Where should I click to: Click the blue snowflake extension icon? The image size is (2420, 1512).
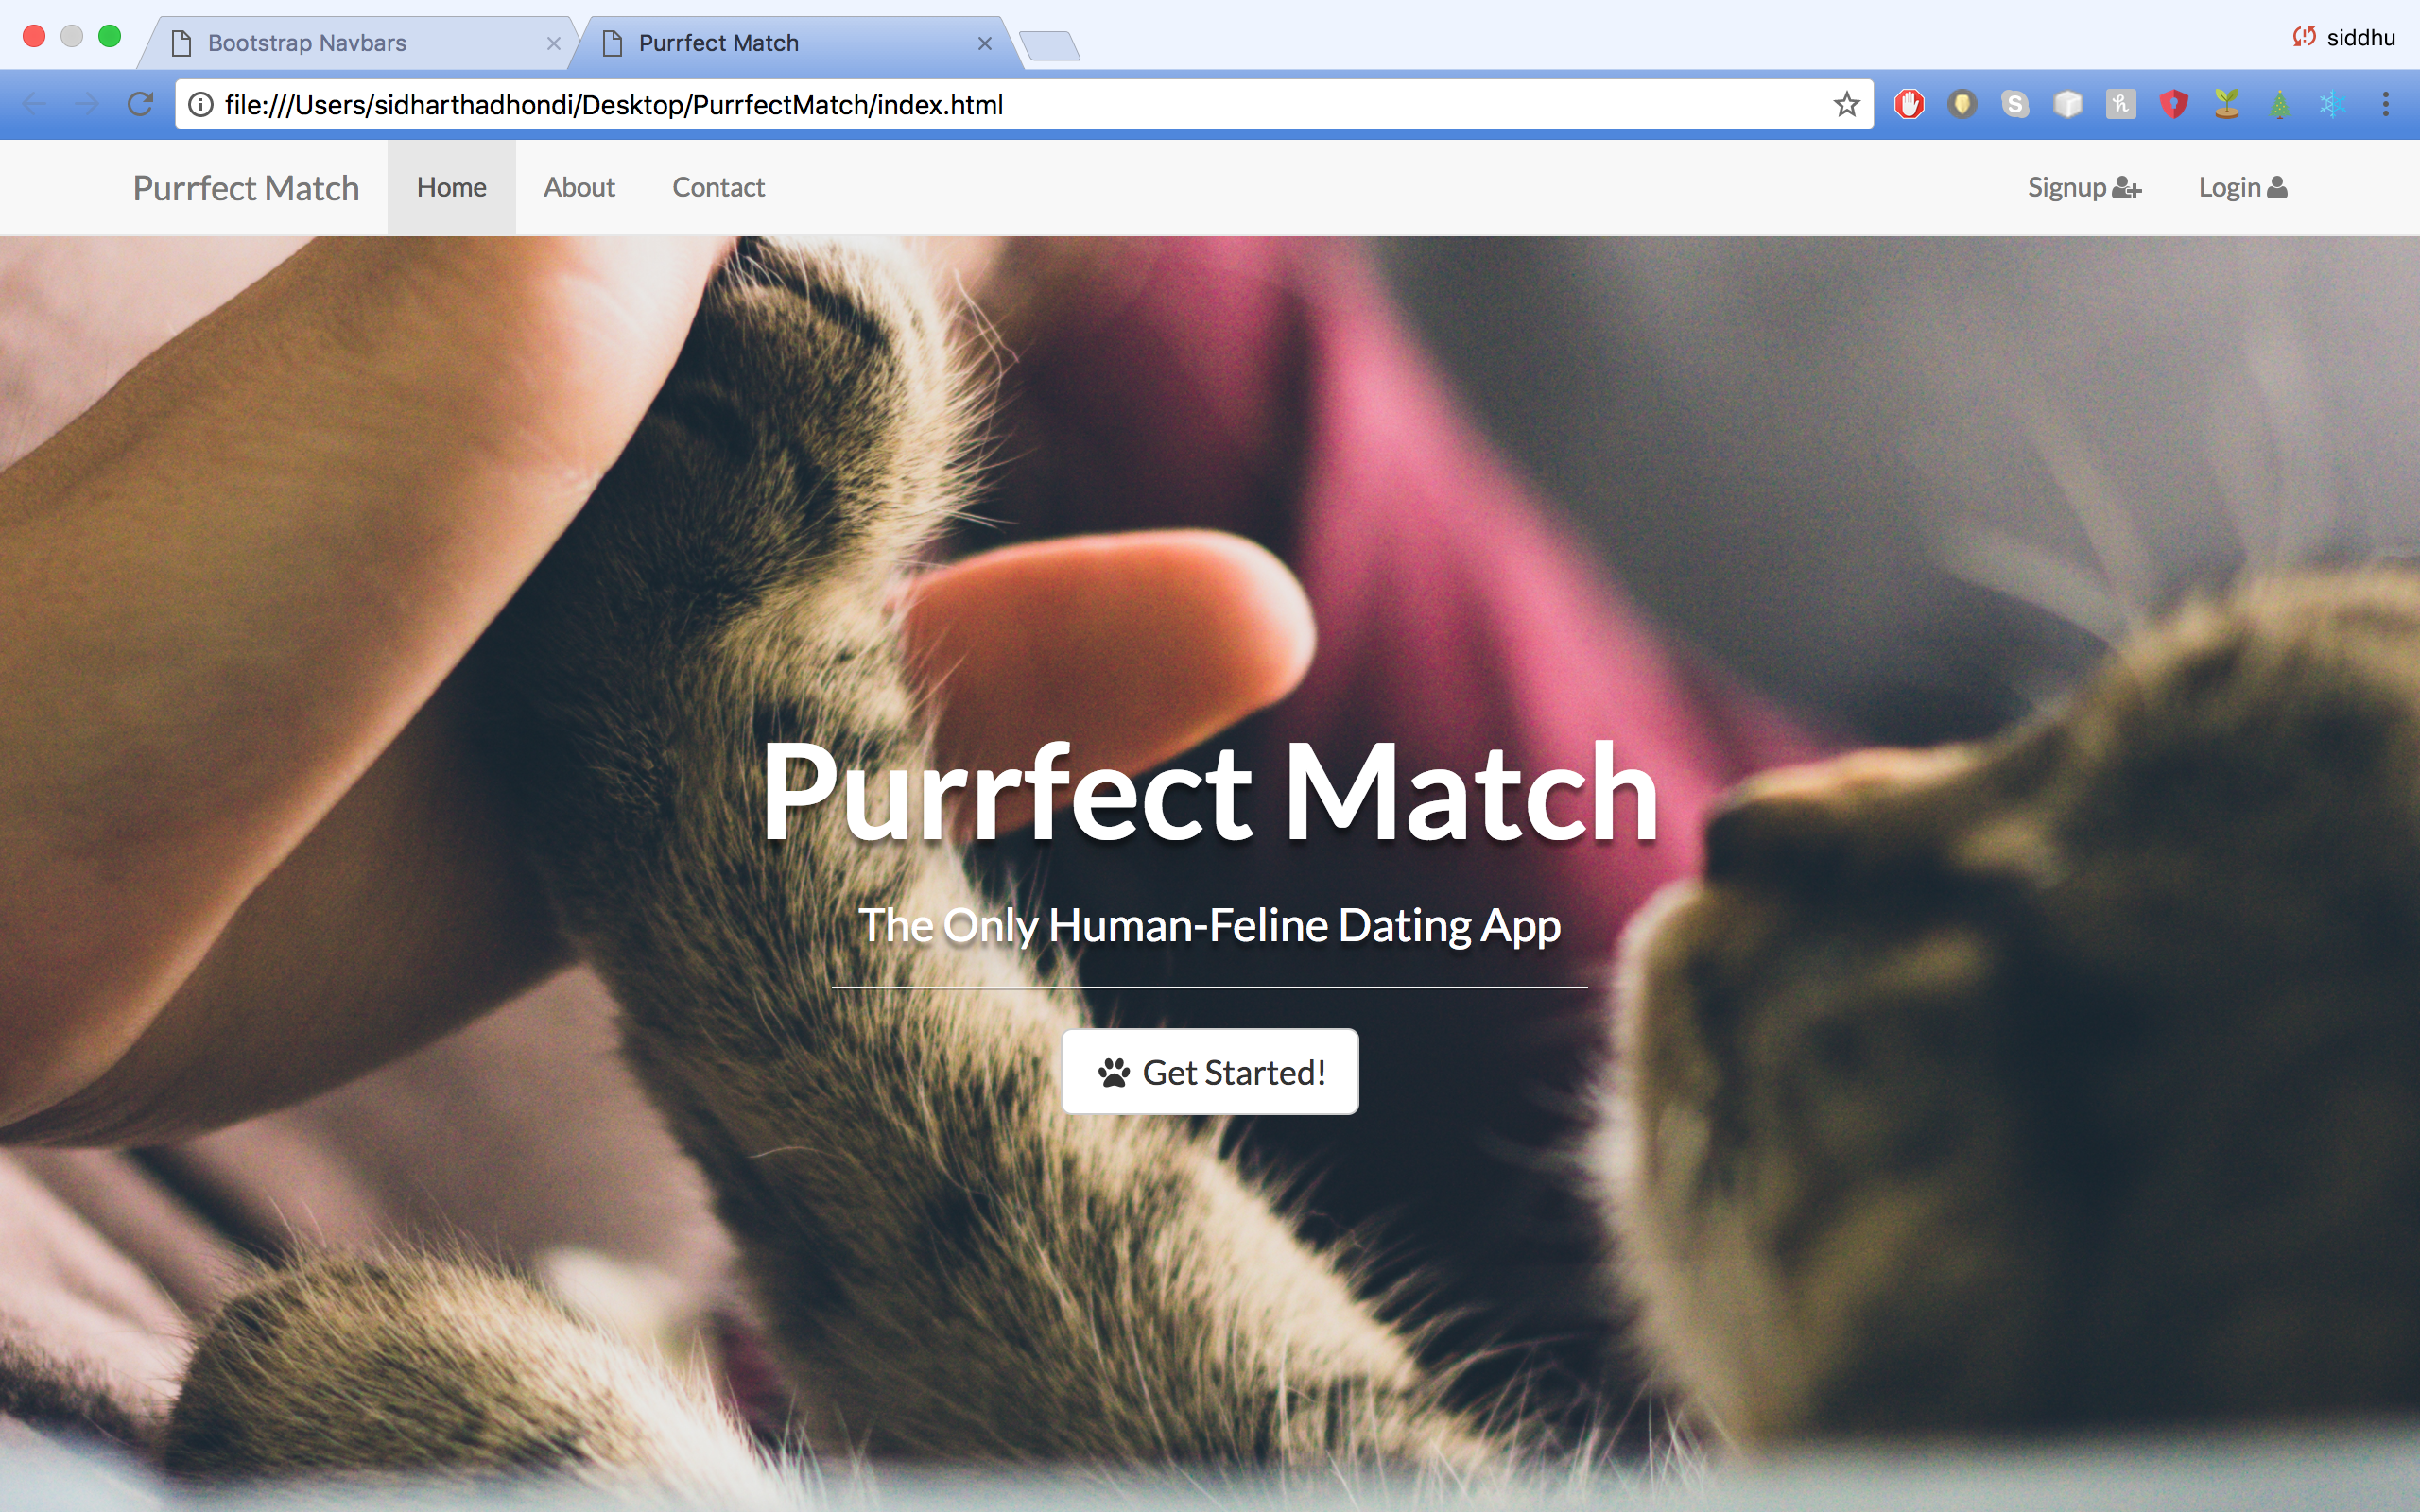2332,104
